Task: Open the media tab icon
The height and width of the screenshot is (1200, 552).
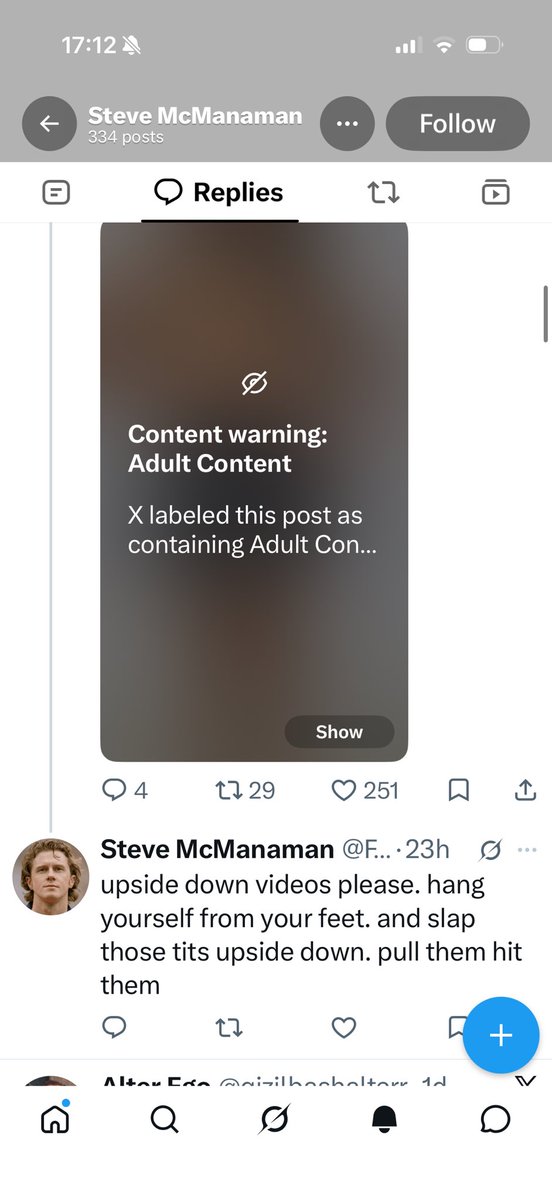Action: coord(495,192)
